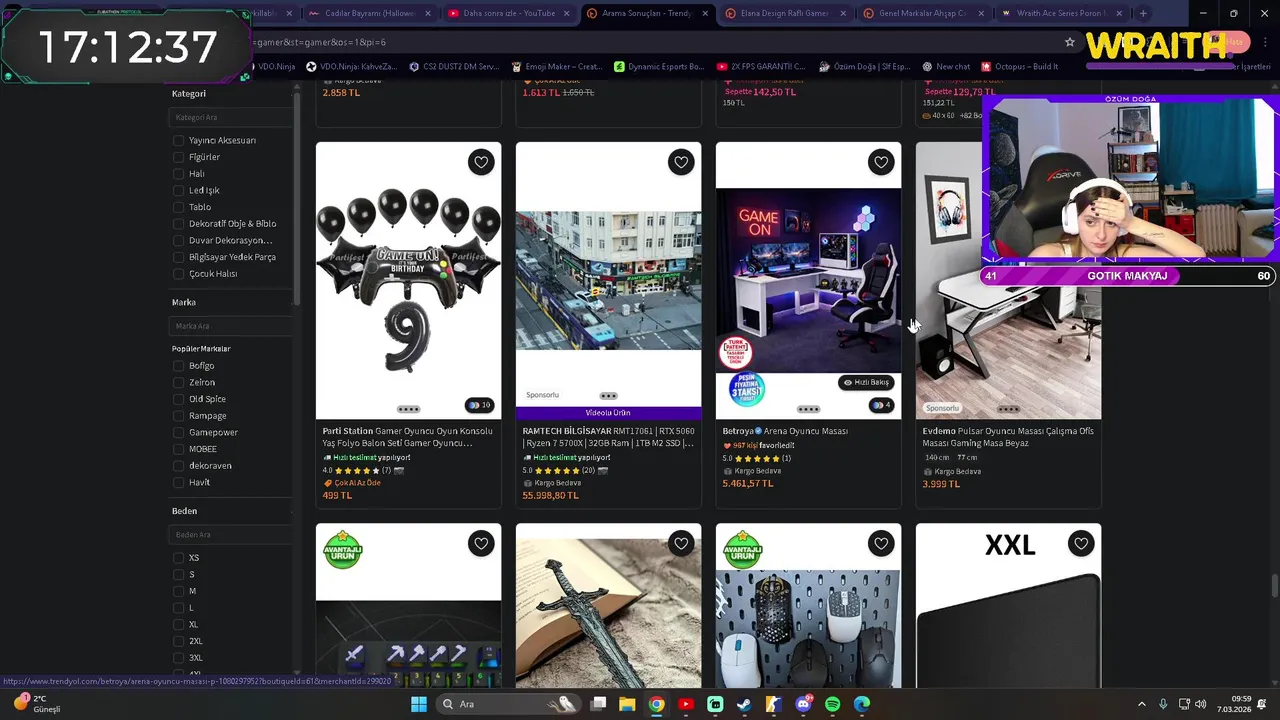Image resolution: width=1280 pixels, height=720 pixels.
Task: Click the Kategori Ara search field
Action: 231,117
